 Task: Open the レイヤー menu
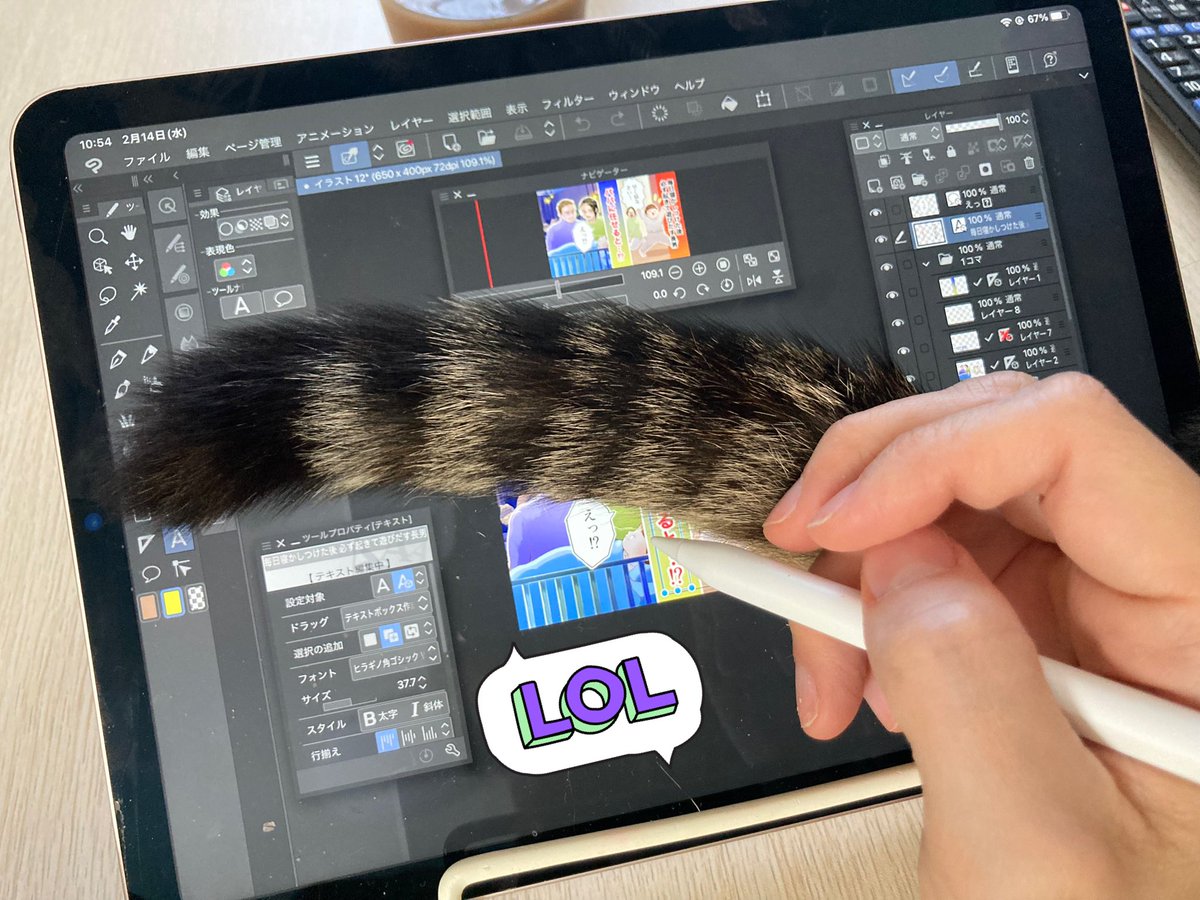pyautogui.click(x=411, y=122)
